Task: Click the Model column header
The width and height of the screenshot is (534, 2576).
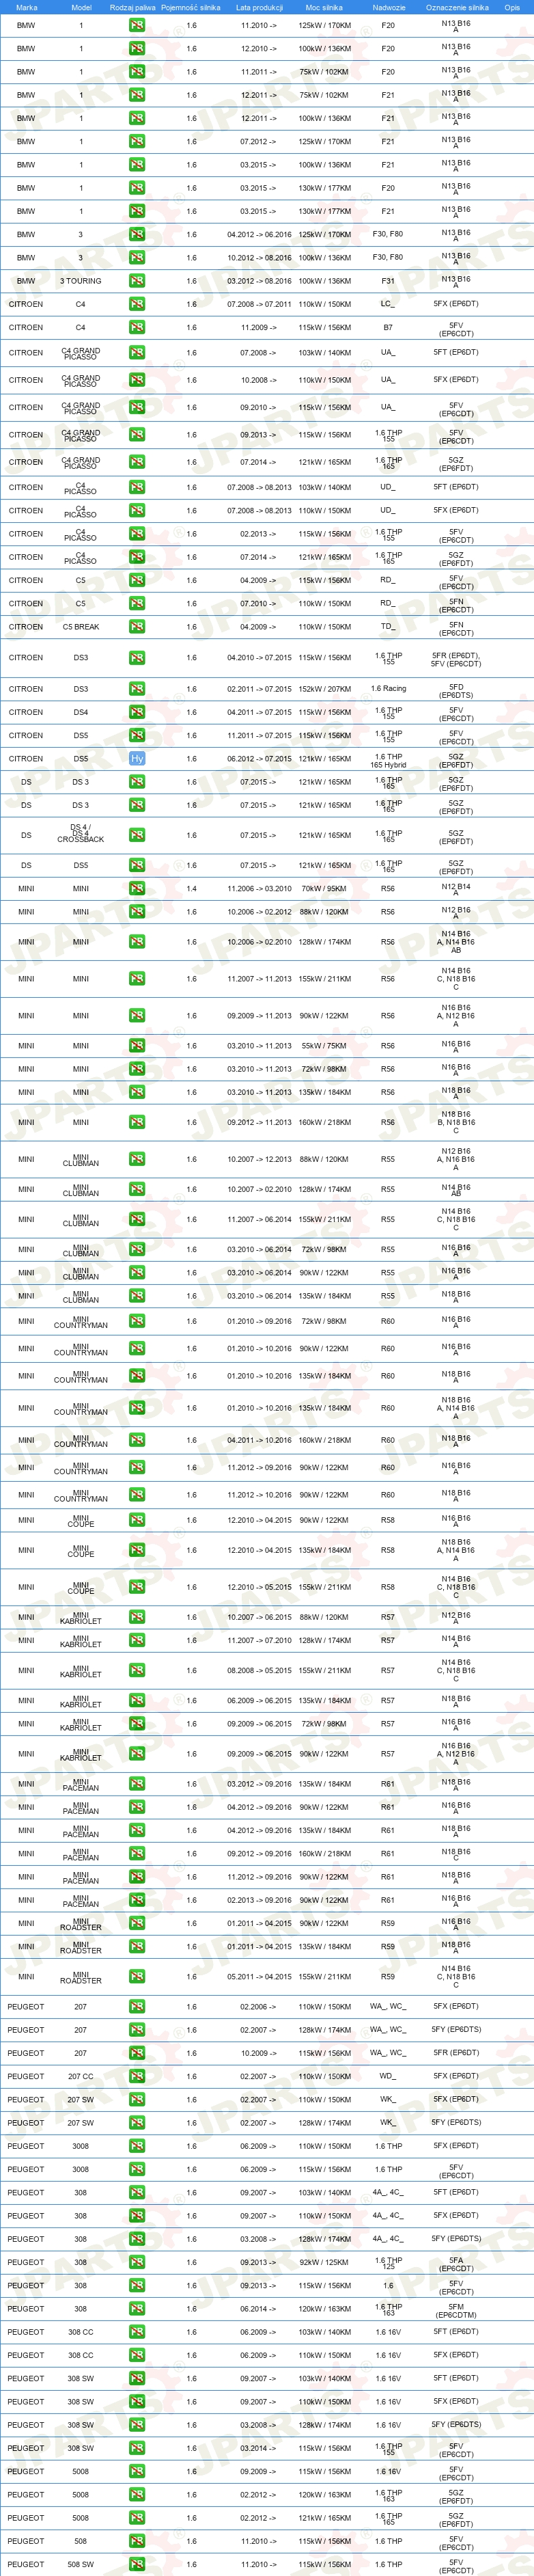Action: [x=81, y=7]
